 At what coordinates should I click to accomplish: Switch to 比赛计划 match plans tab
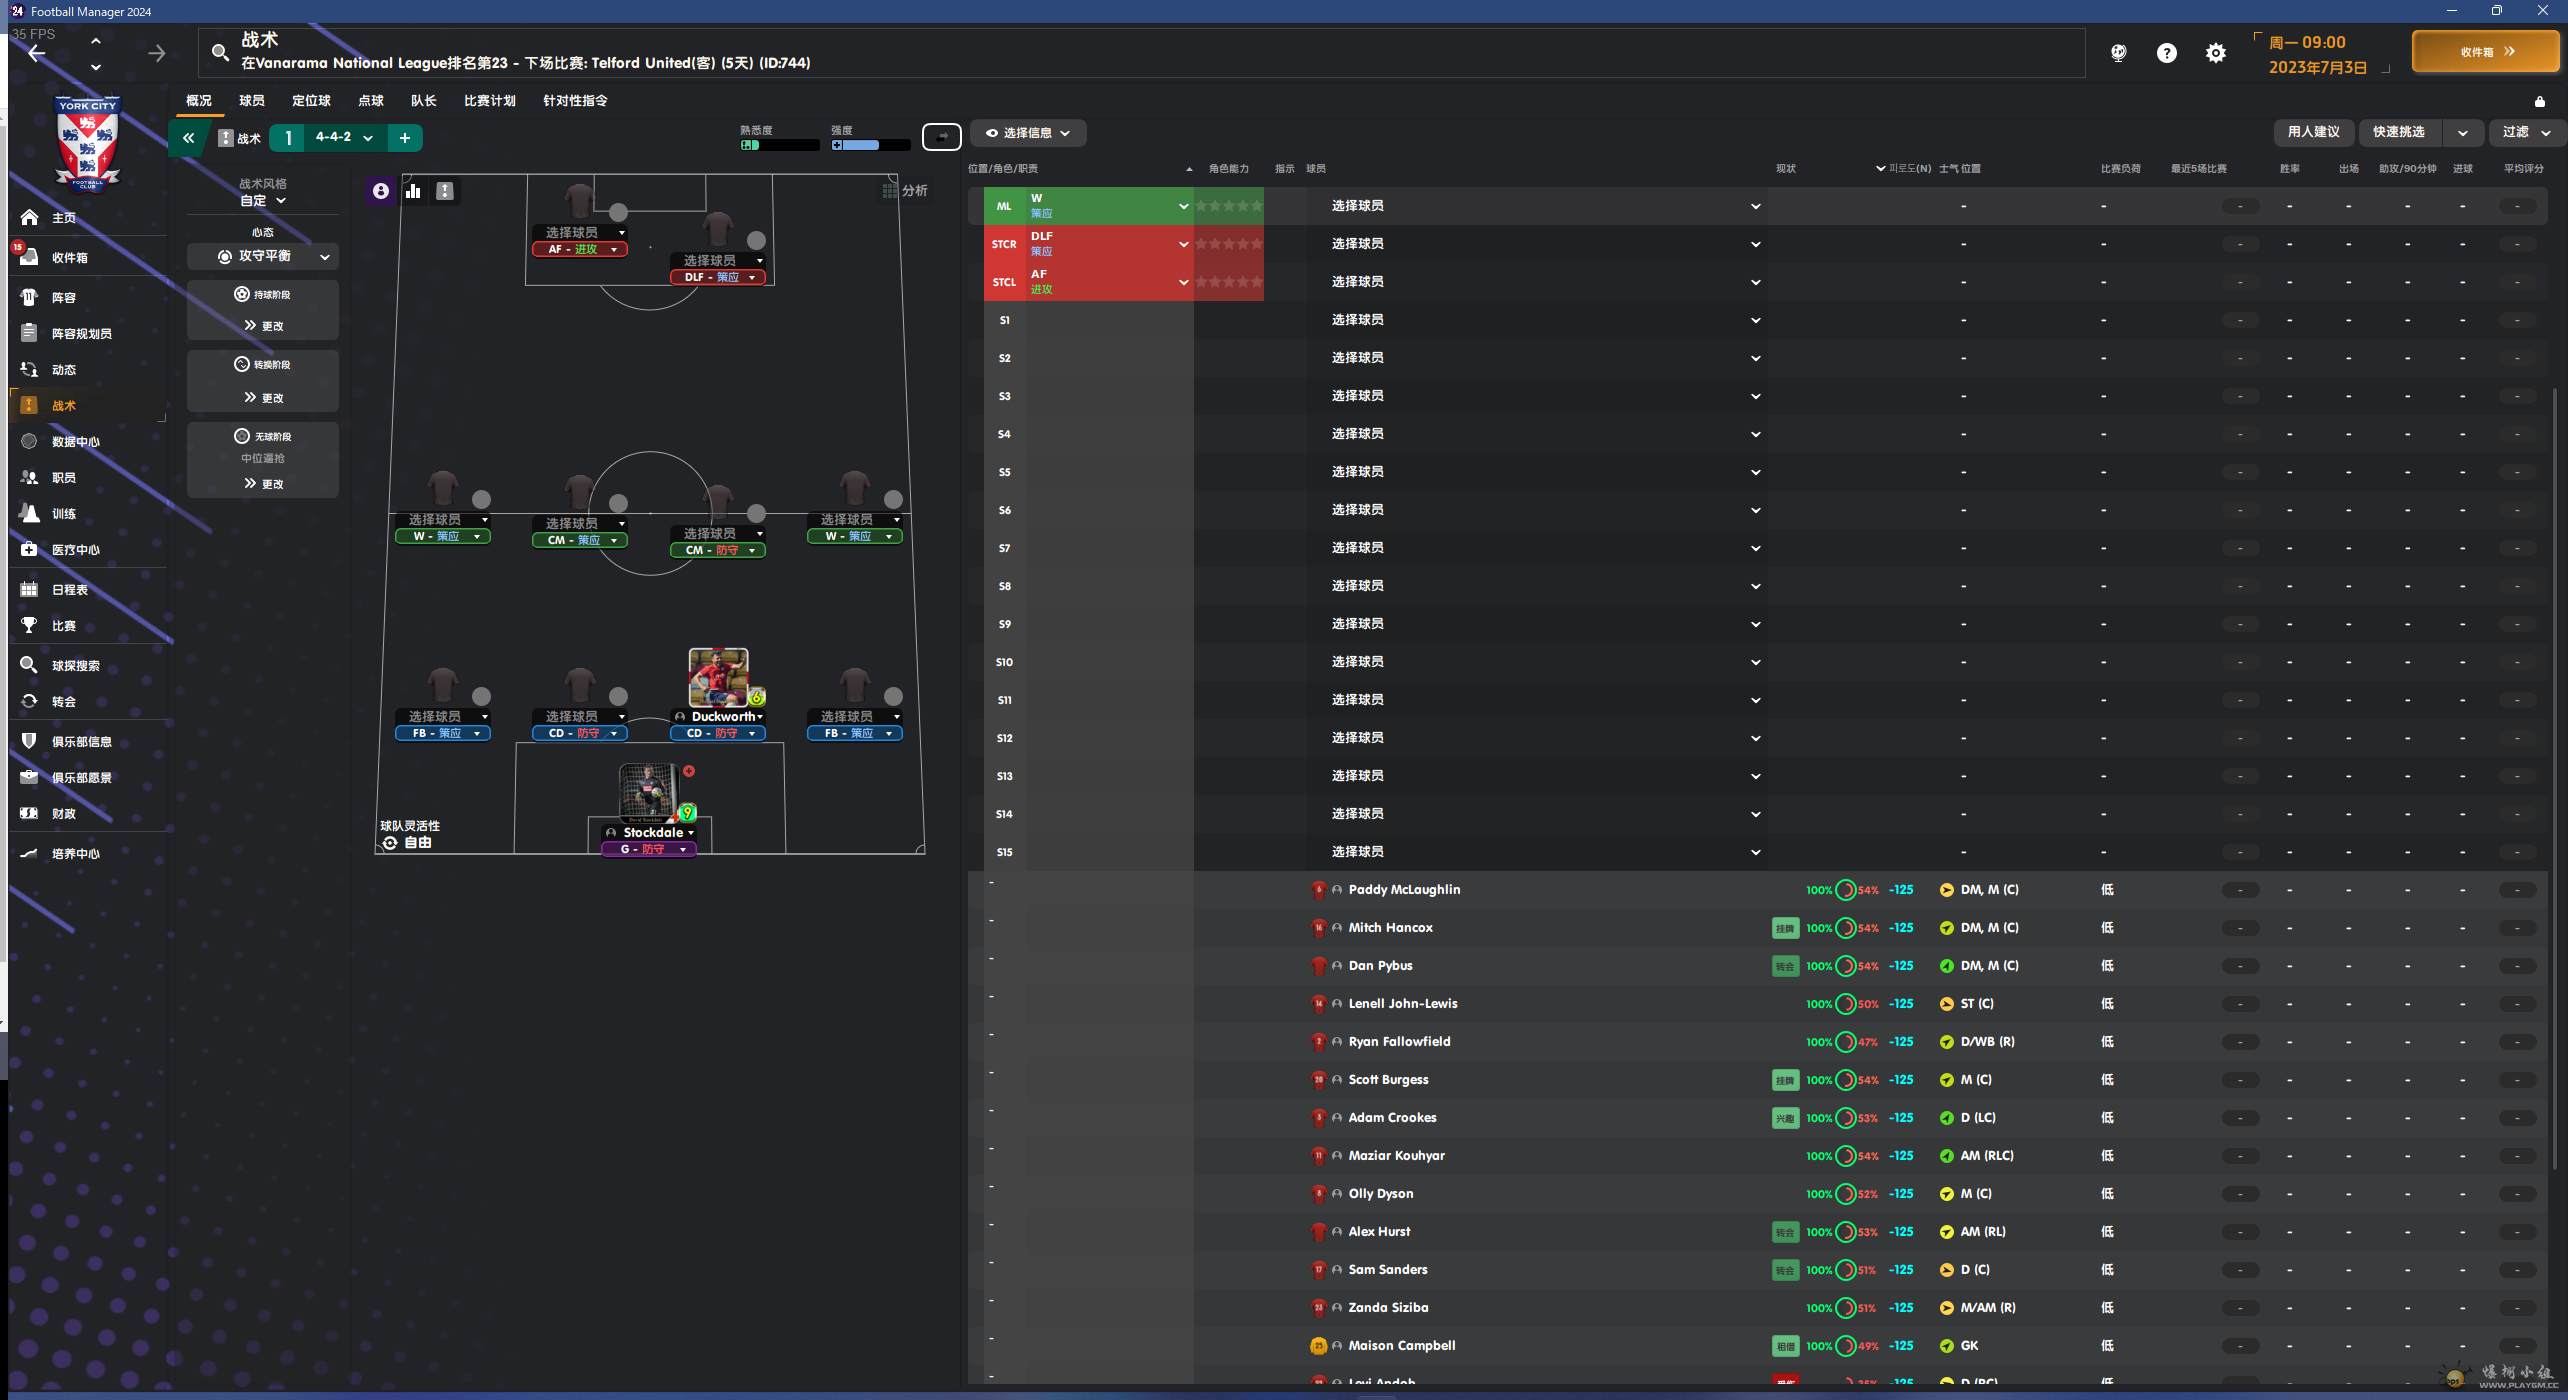(x=490, y=101)
